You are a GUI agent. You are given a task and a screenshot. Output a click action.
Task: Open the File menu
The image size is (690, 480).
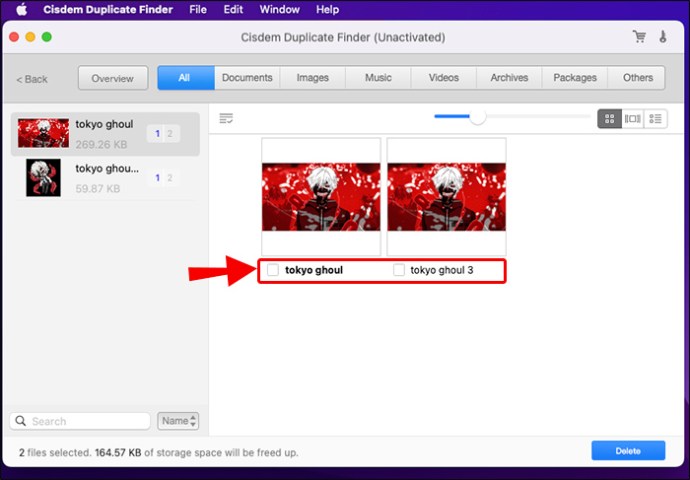click(x=198, y=9)
